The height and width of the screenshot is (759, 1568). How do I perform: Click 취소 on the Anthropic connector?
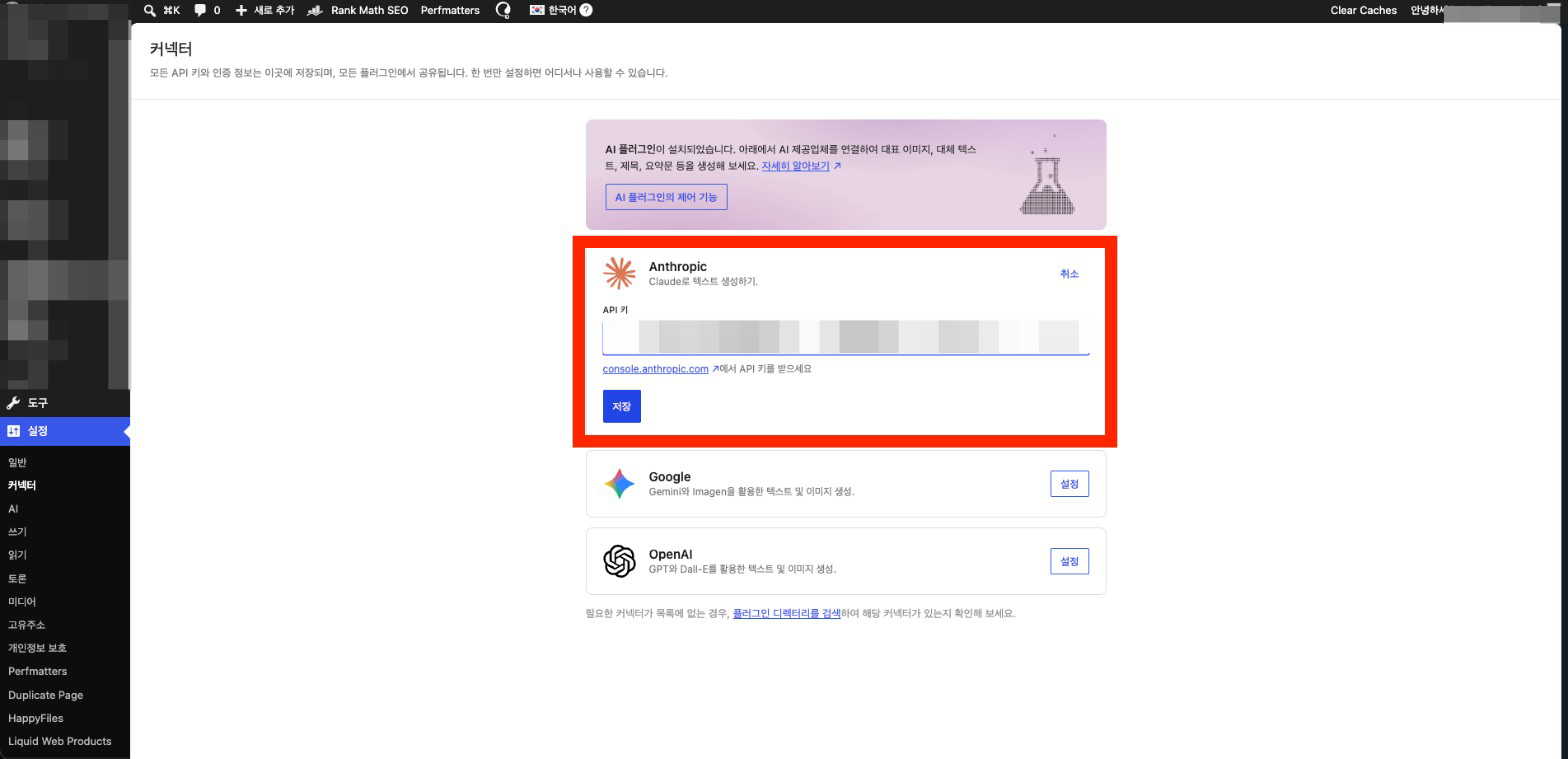point(1069,274)
